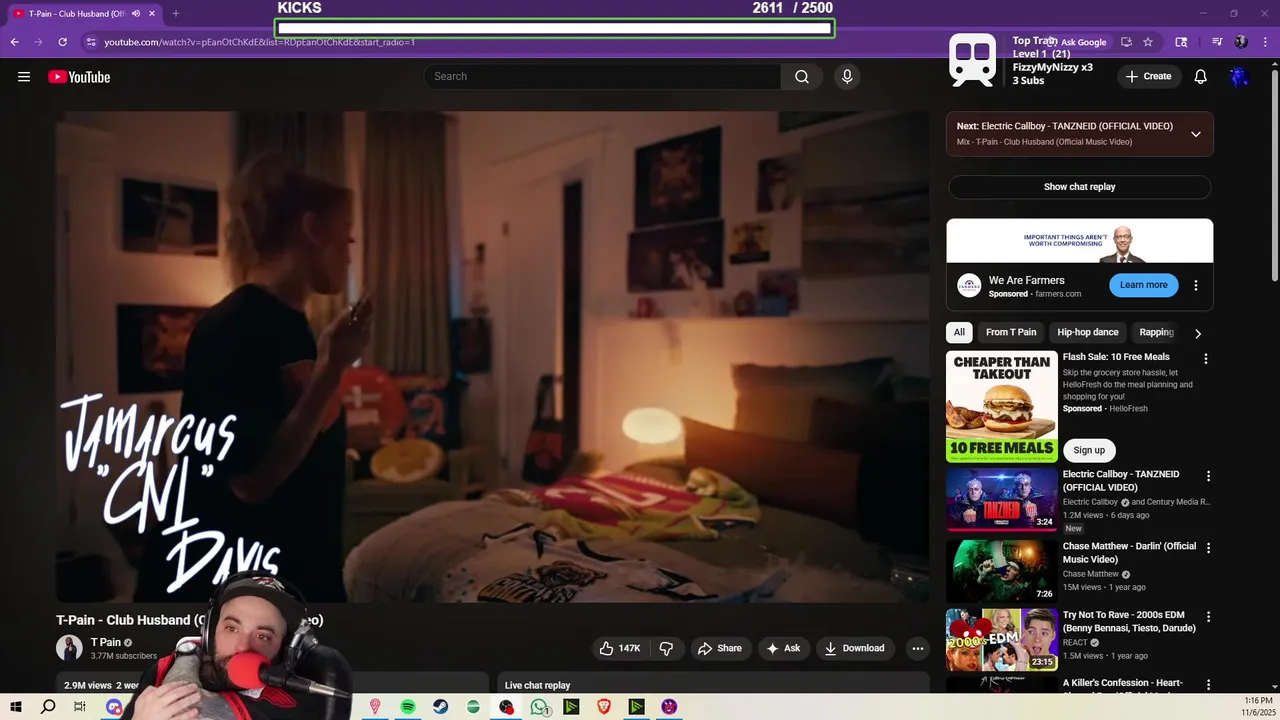Open Windows Task View
This screenshot has height=720, width=1280.
pos(80,707)
